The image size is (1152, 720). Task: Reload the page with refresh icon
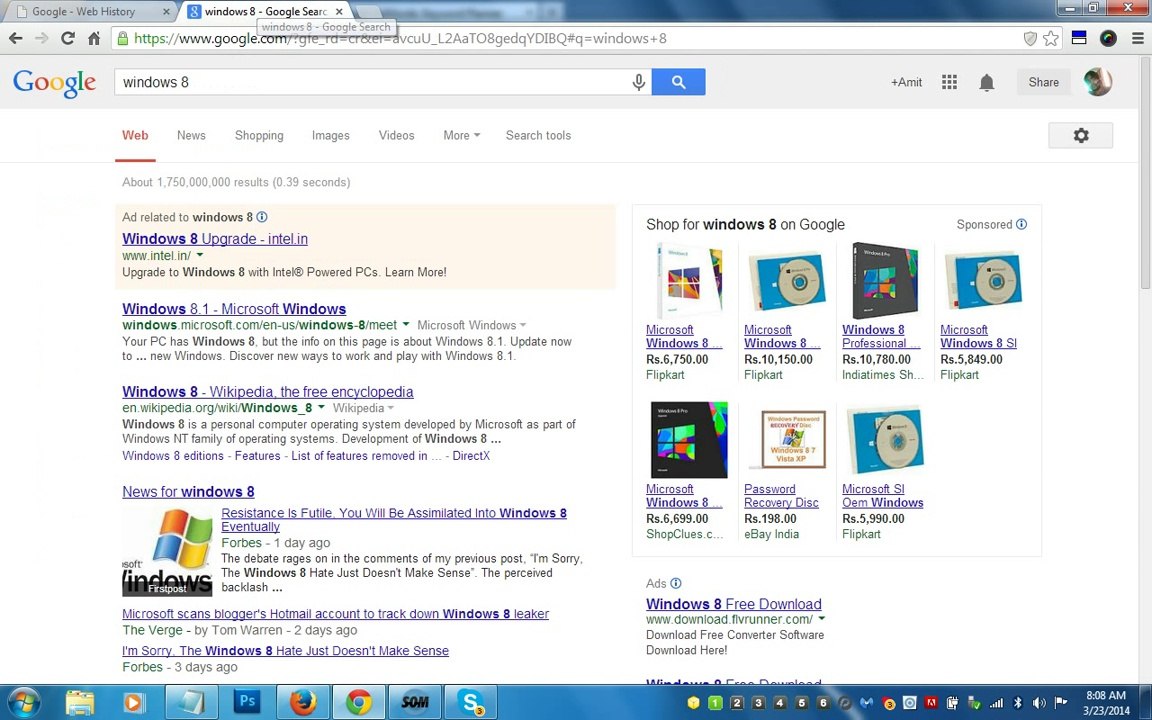[x=68, y=38]
